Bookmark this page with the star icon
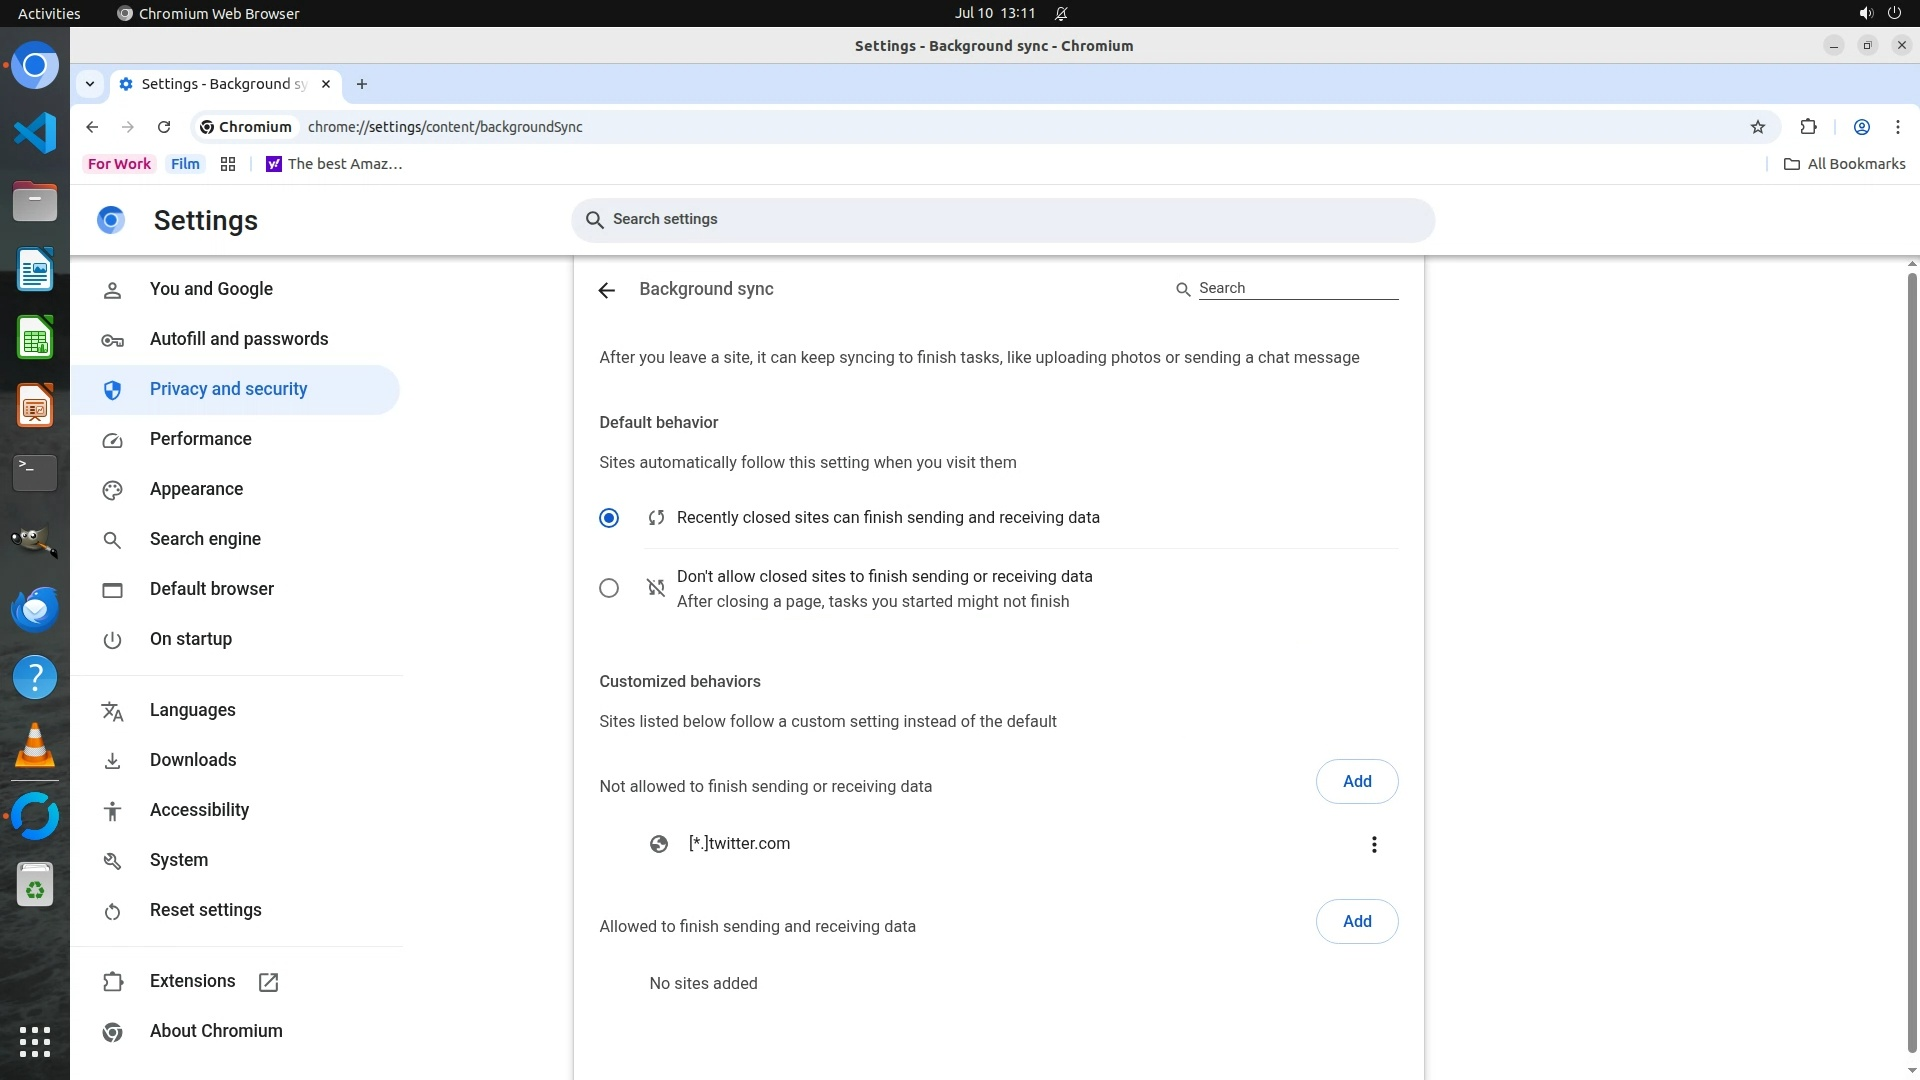This screenshot has width=1920, height=1080. pos(1758,127)
